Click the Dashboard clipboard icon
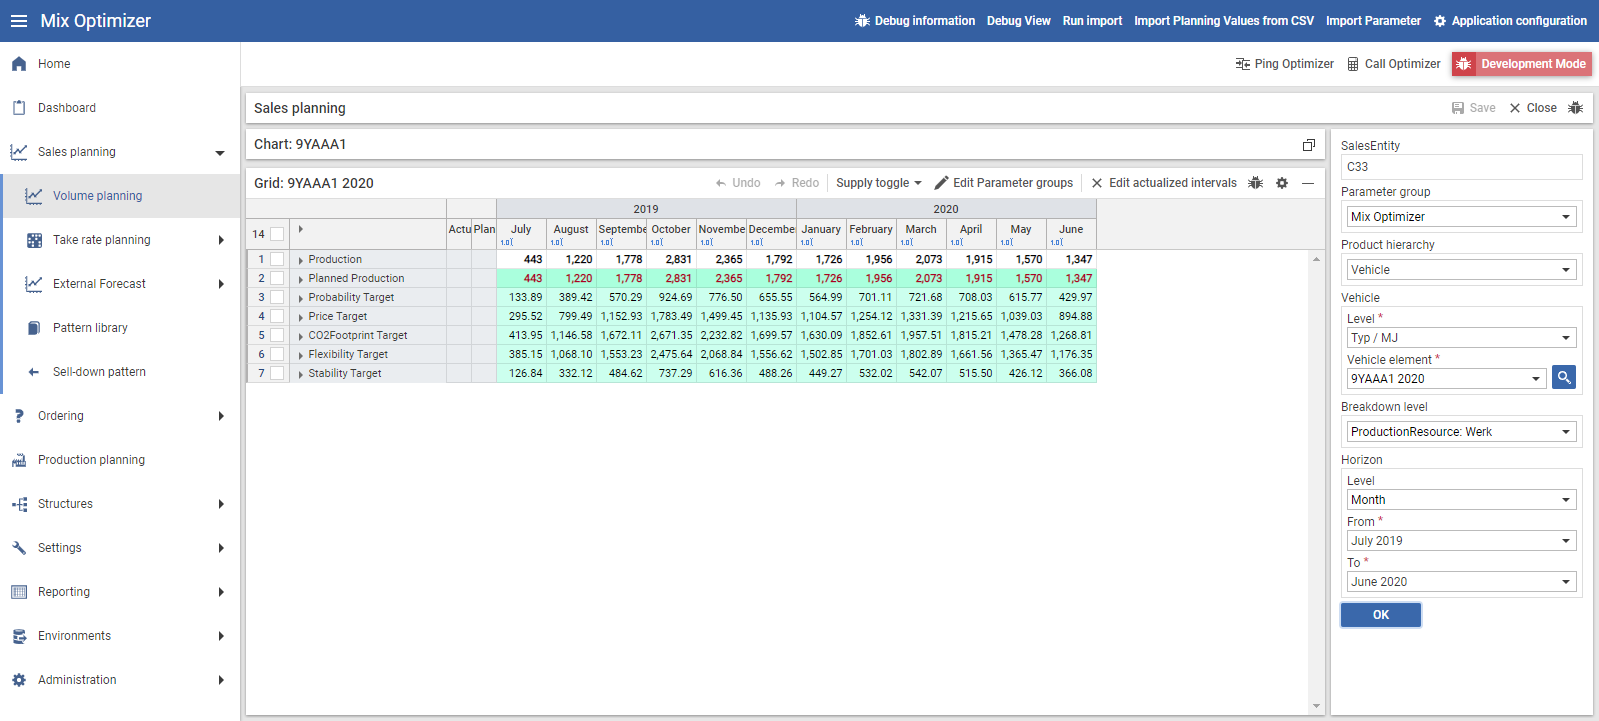Image resolution: width=1599 pixels, height=721 pixels. 19,108
